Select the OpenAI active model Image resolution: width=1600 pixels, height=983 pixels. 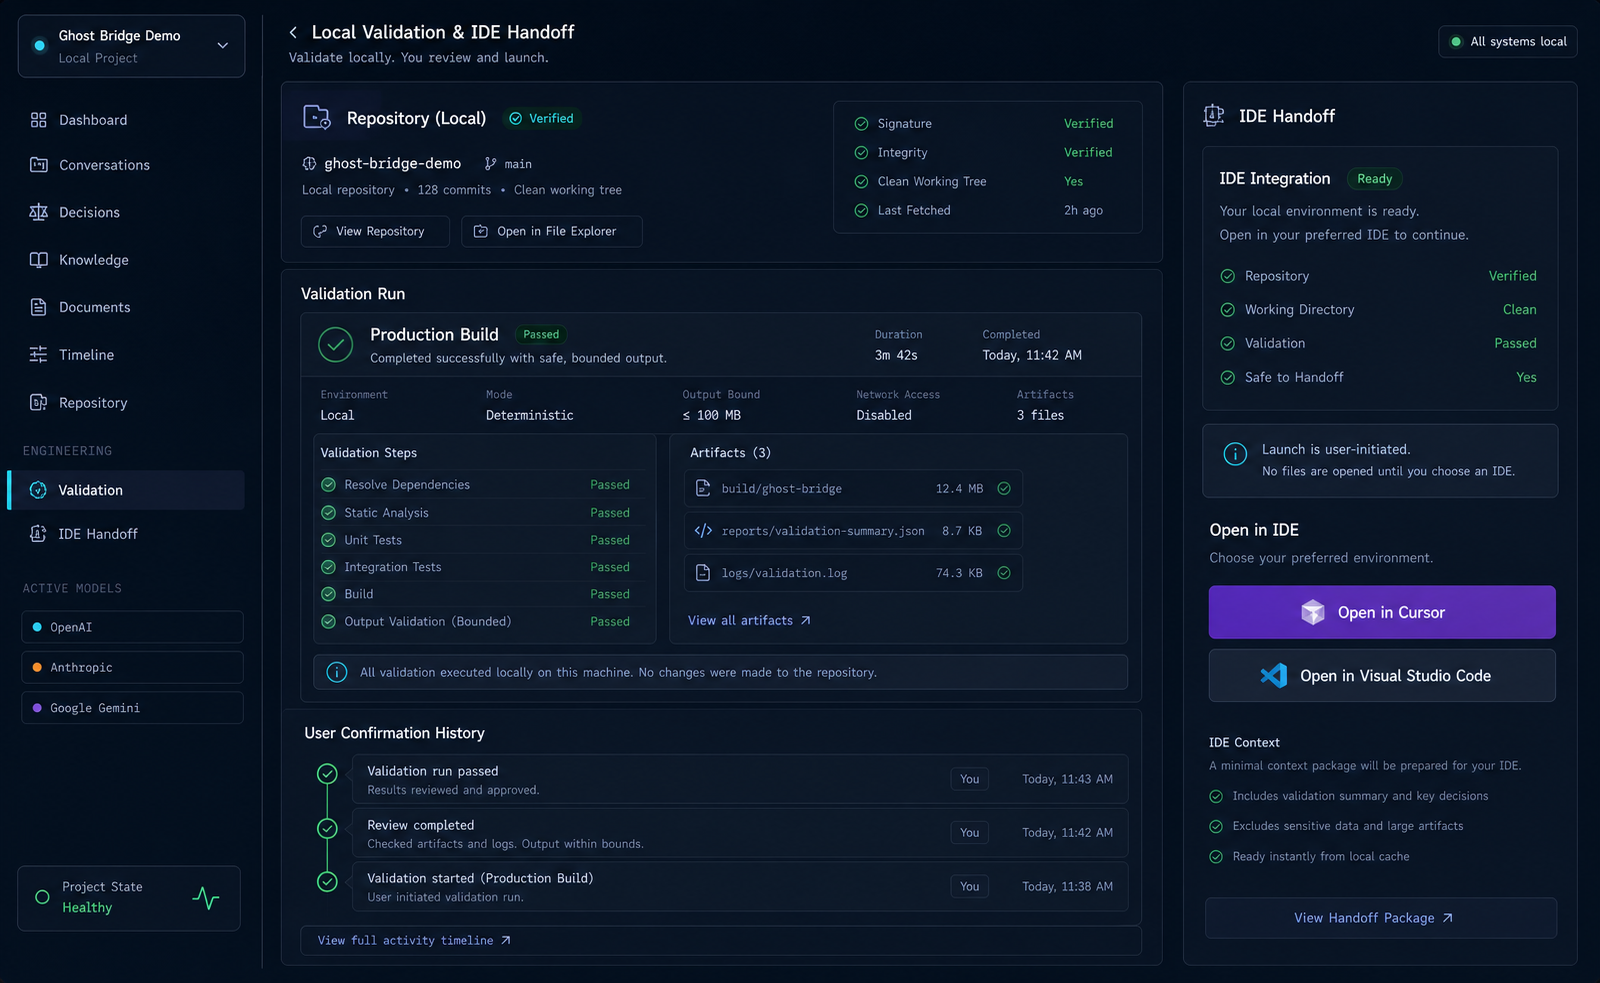point(132,627)
